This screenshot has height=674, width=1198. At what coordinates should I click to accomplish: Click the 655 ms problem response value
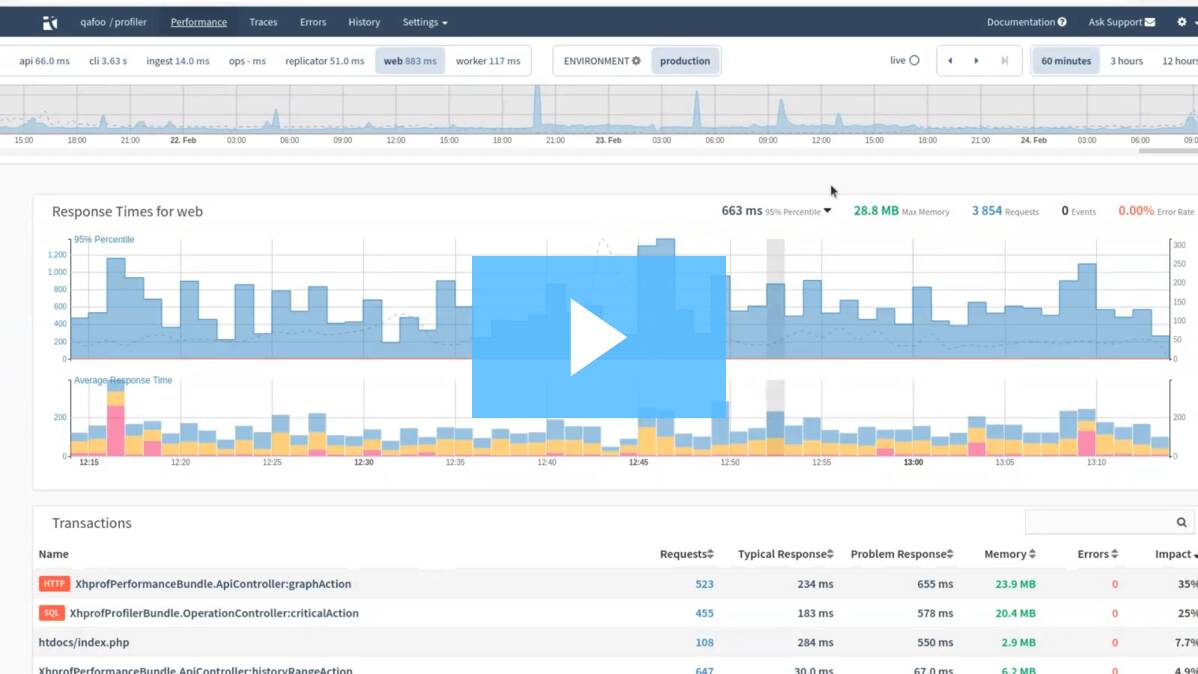(x=935, y=584)
